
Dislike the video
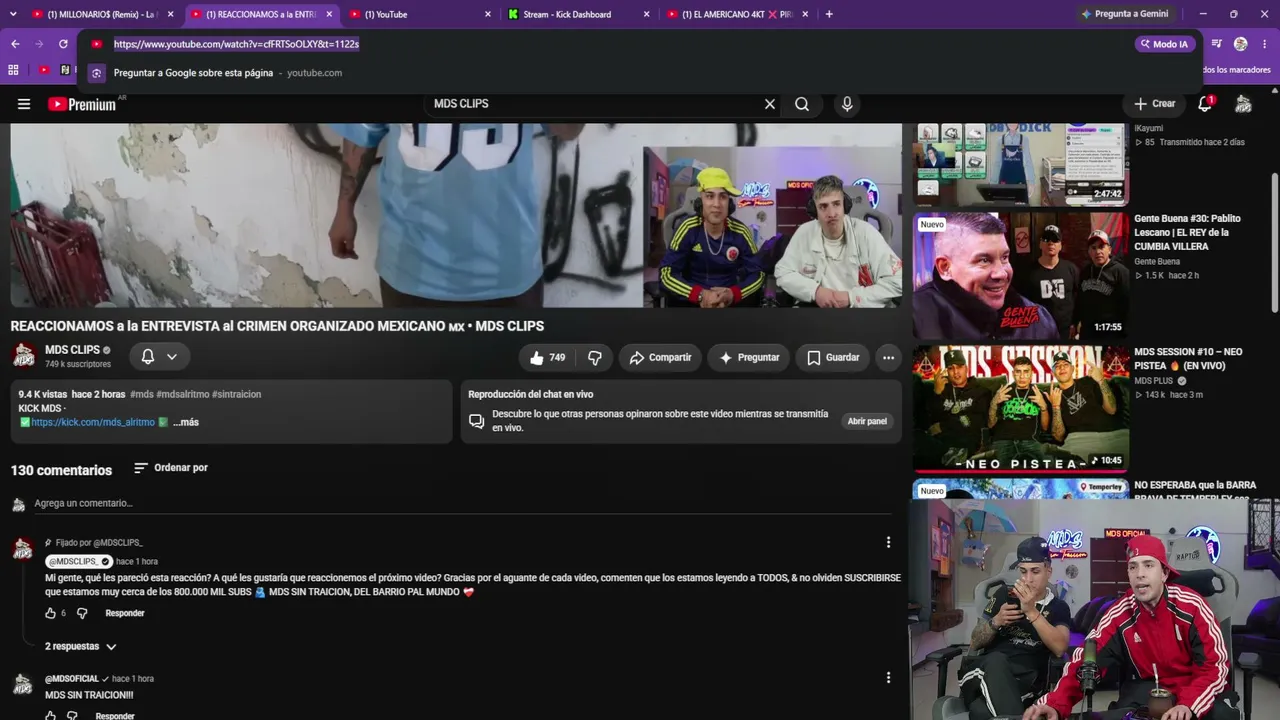(x=595, y=358)
